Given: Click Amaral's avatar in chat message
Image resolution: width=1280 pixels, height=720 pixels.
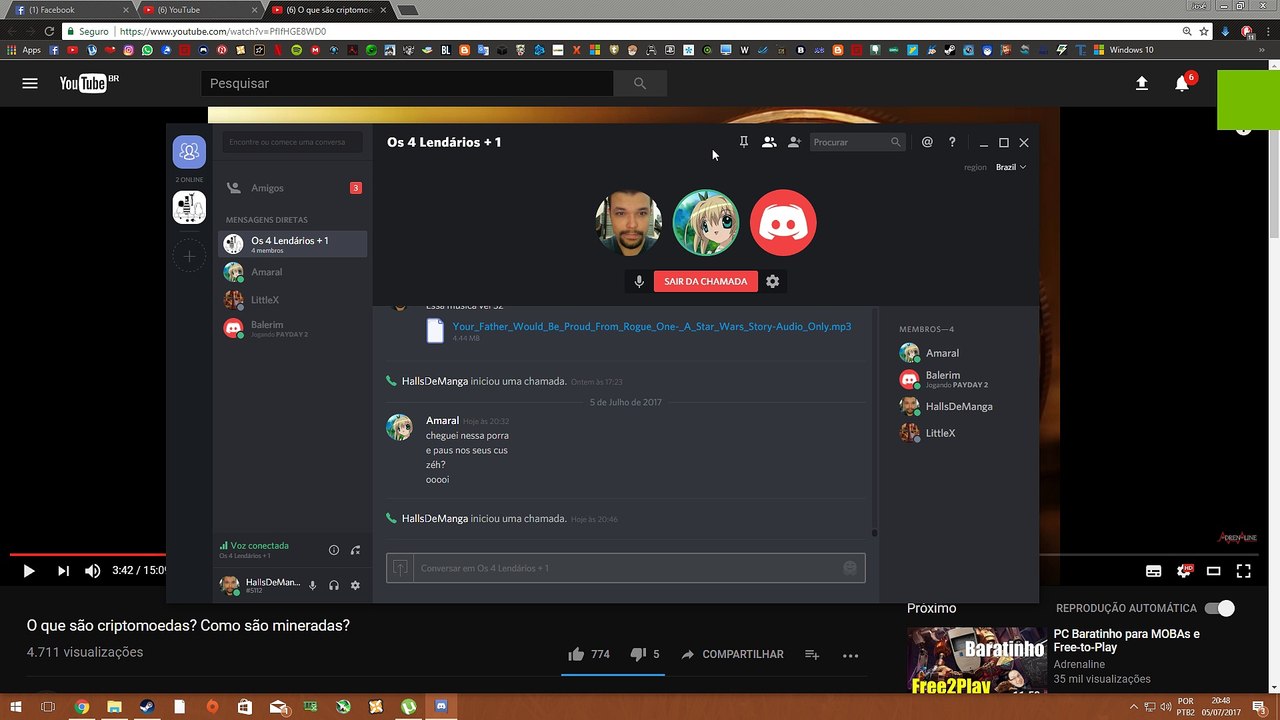Looking at the screenshot, I should (399, 427).
